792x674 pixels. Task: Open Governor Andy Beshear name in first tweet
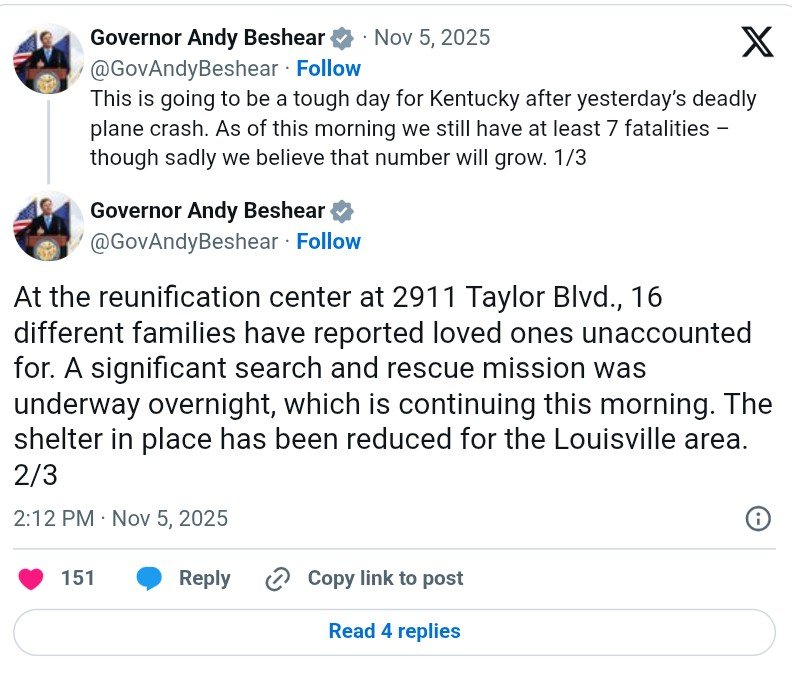[x=207, y=38]
